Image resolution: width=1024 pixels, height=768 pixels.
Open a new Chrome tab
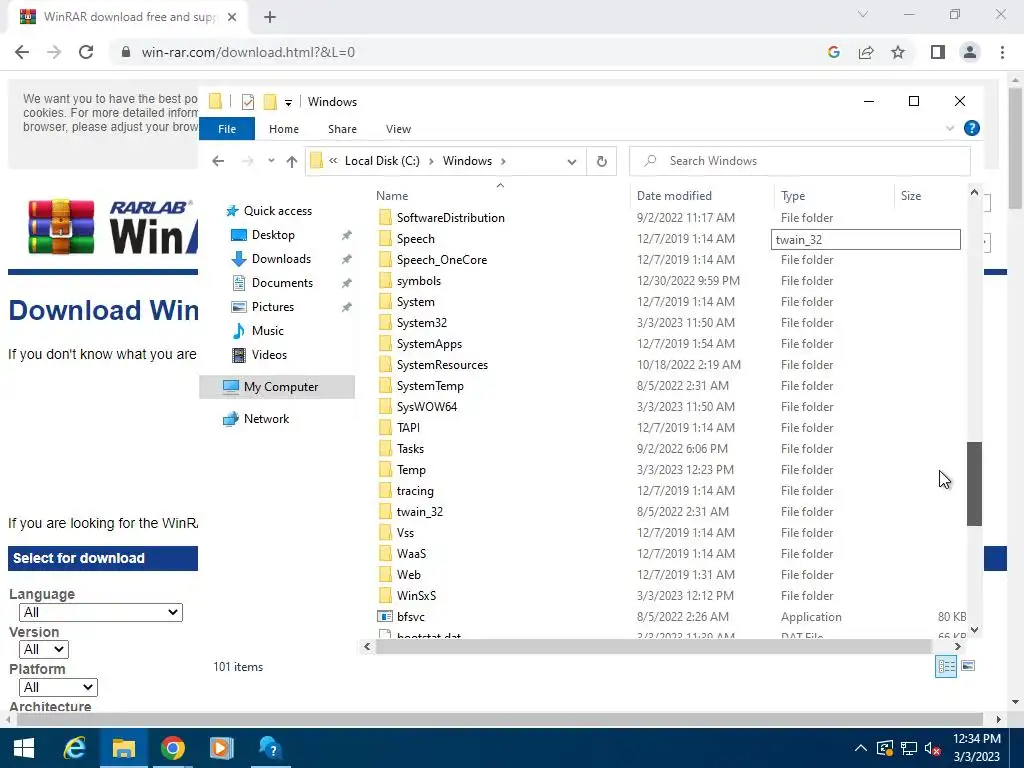coord(270,17)
